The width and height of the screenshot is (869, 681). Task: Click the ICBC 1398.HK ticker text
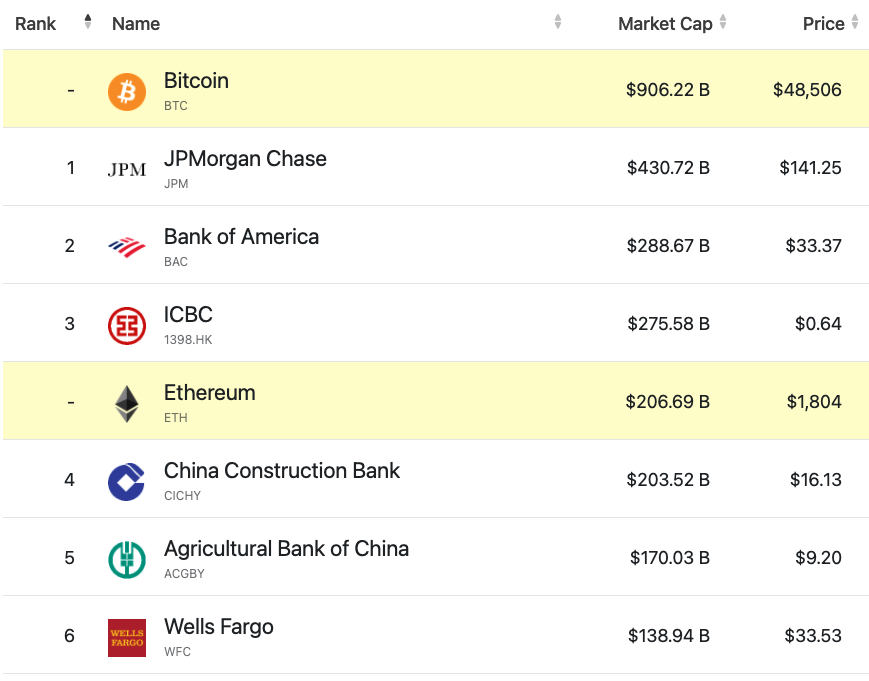pyautogui.click(x=188, y=340)
